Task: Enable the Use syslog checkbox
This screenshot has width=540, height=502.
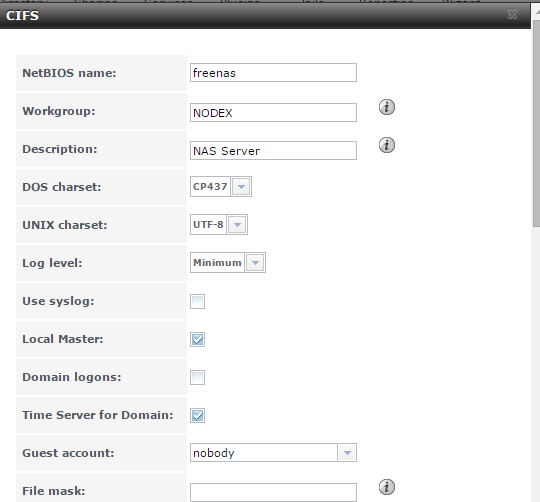Action: click(197, 301)
